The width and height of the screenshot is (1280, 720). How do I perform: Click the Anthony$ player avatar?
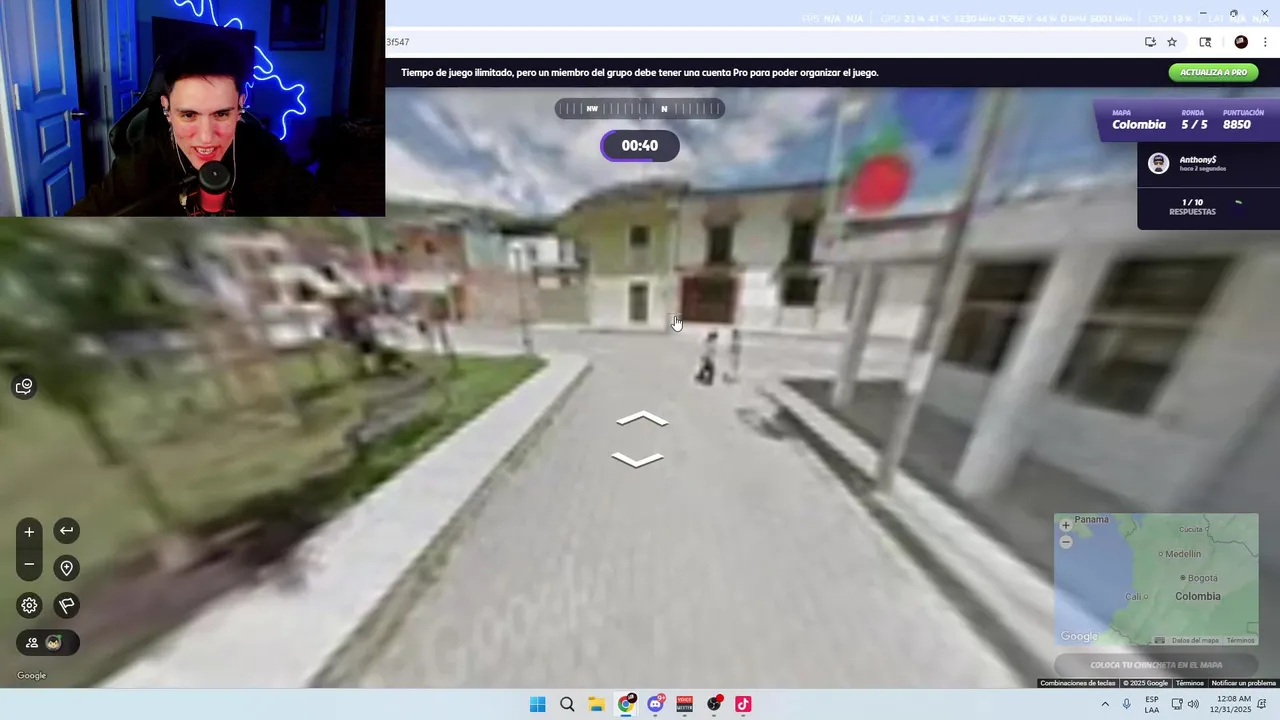(1158, 164)
